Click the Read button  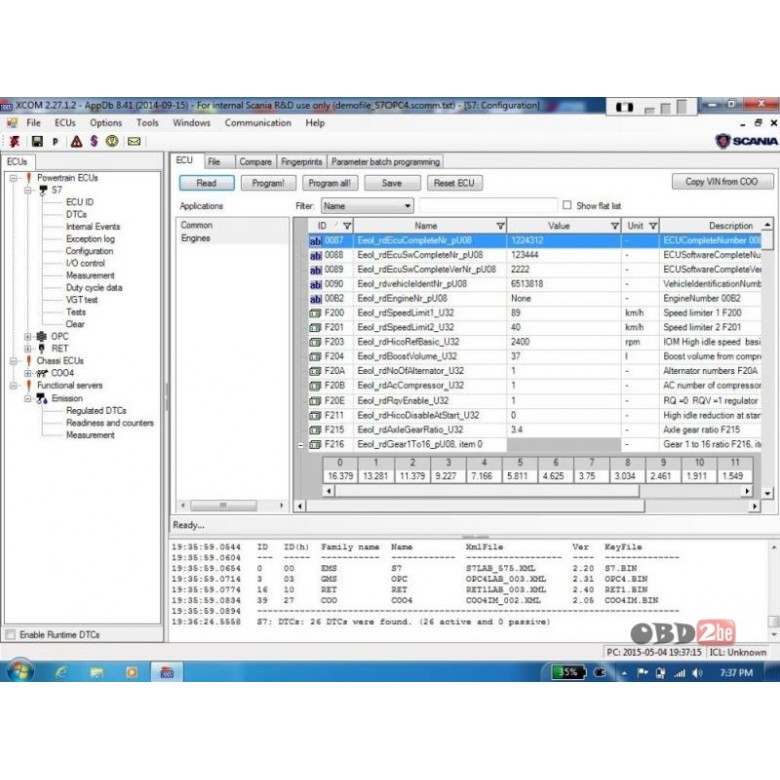coord(206,183)
